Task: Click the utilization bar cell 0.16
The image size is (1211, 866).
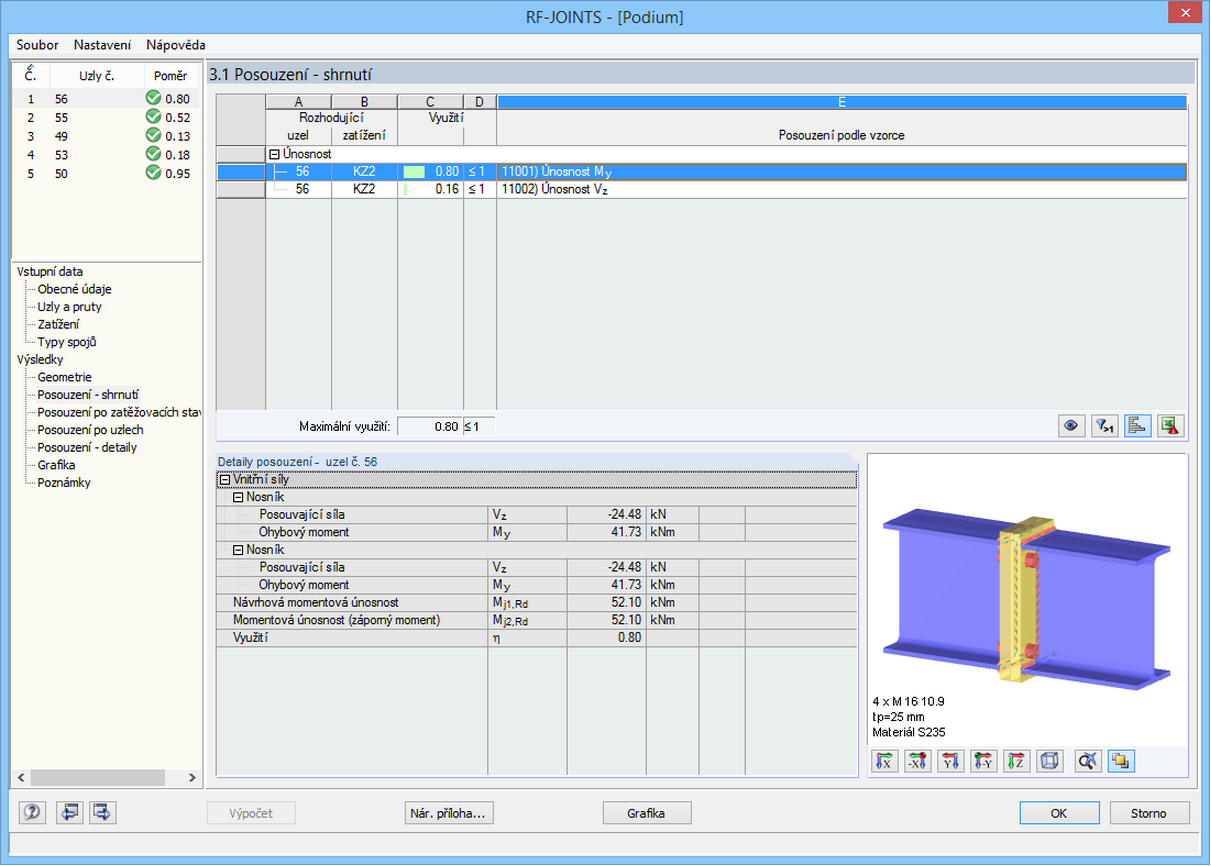Action: coord(430,189)
